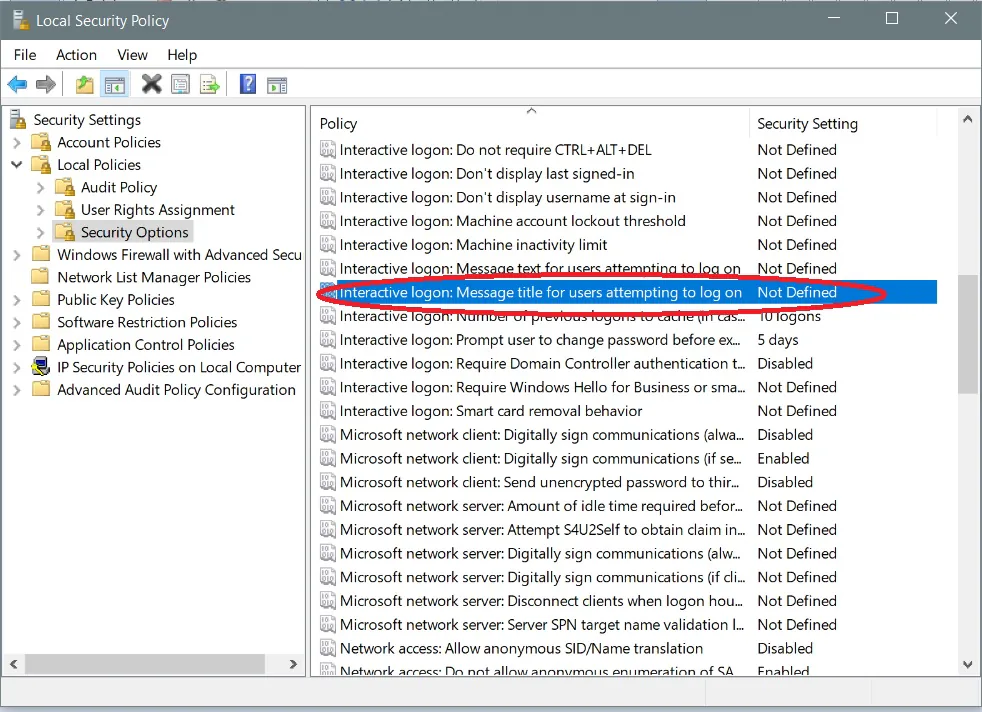Click the policy icon beside Allow anonymous SID/Name translation

click(x=328, y=648)
